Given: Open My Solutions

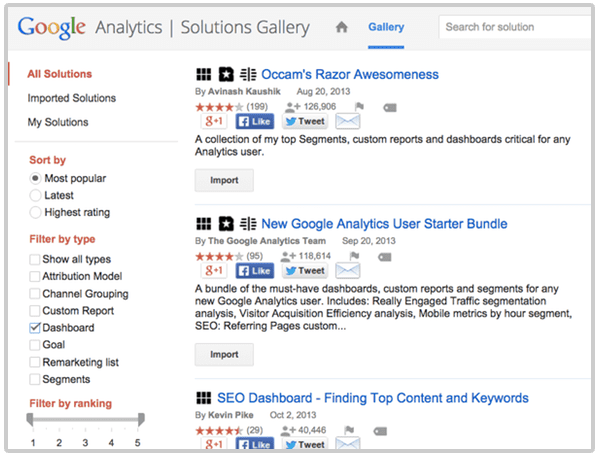Looking at the screenshot, I should click(x=58, y=122).
